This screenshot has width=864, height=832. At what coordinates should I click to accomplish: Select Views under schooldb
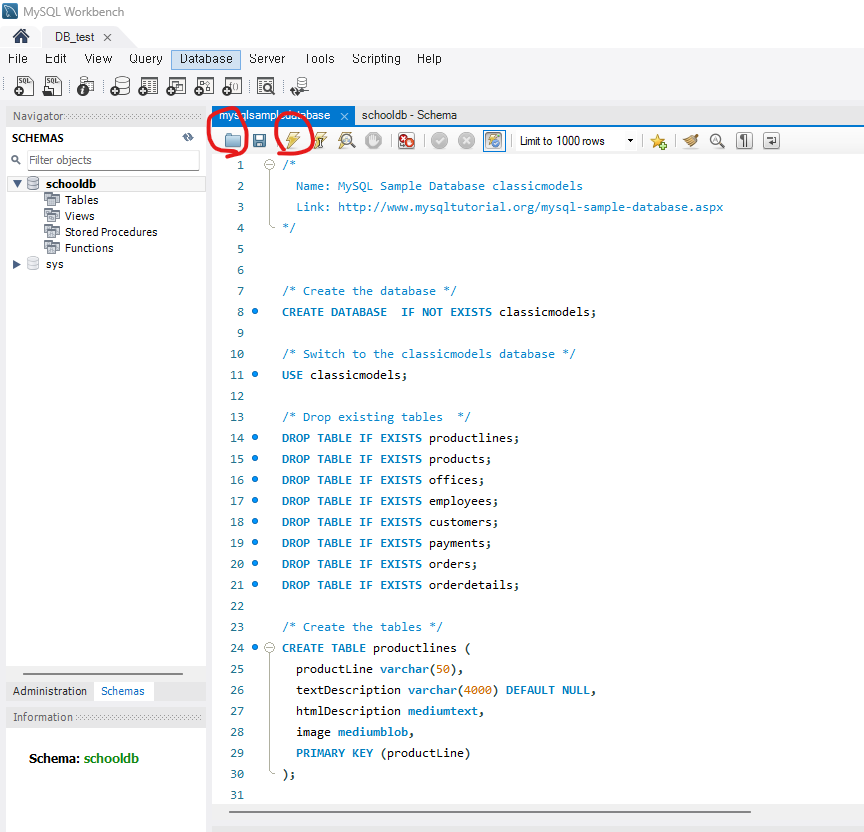tap(79, 216)
